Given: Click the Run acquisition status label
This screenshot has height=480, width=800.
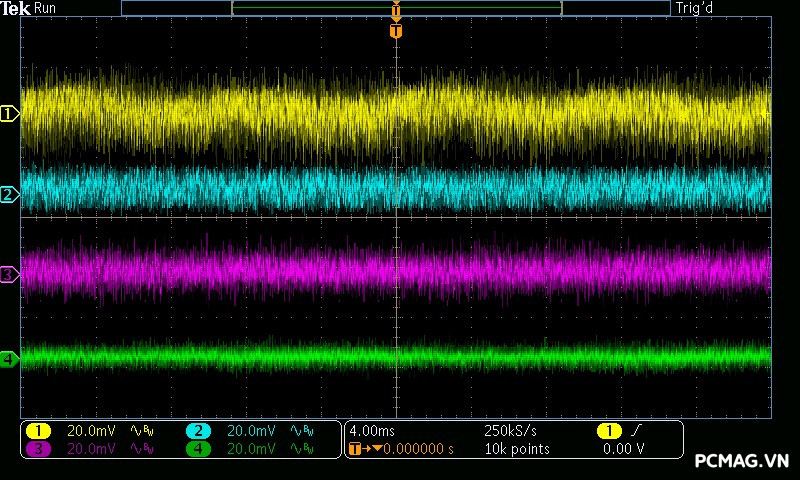Looking at the screenshot, I should [x=46, y=8].
